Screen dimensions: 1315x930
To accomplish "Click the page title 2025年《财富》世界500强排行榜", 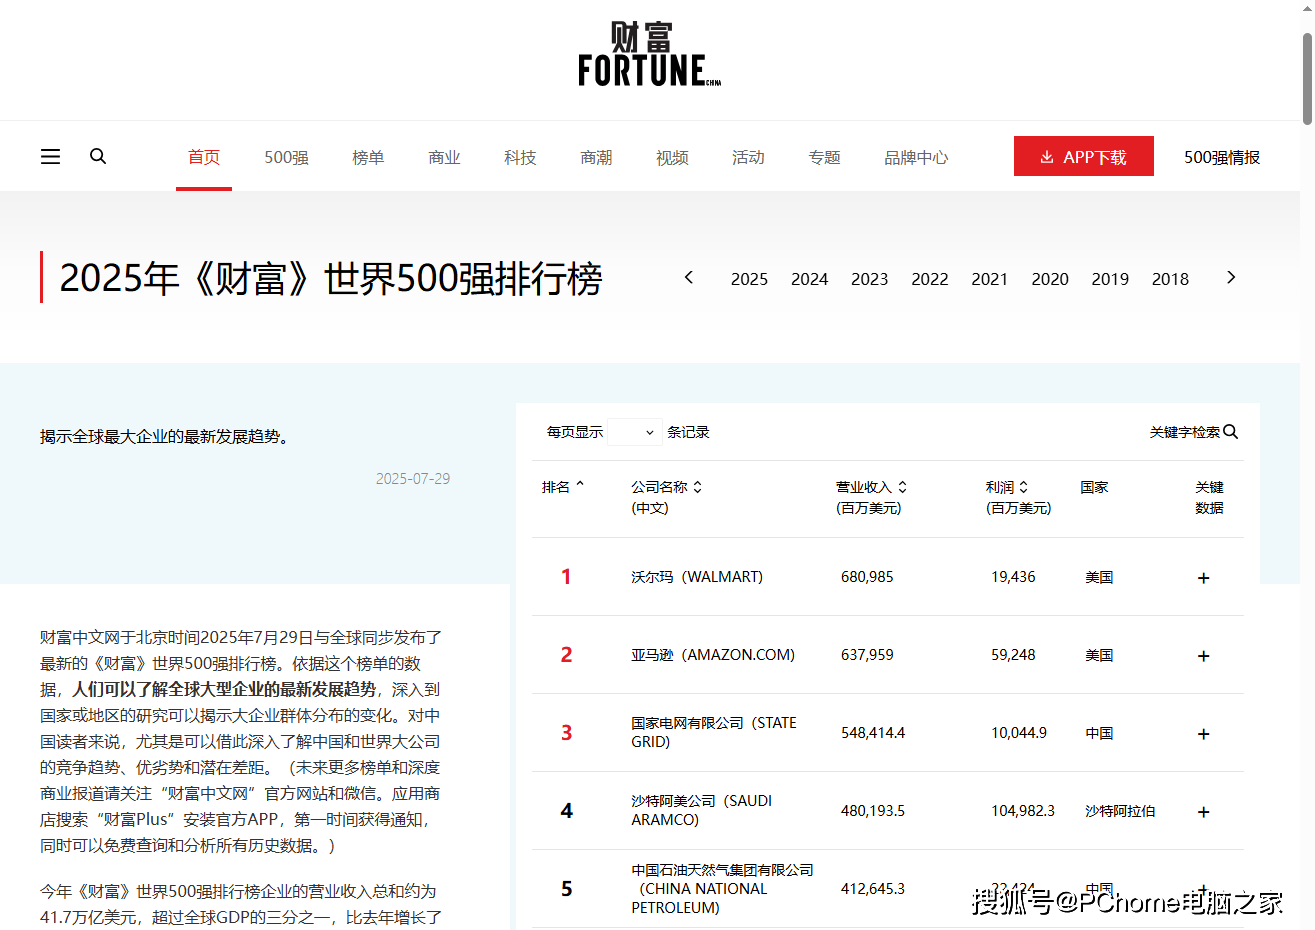I will pyautogui.click(x=331, y=278).
